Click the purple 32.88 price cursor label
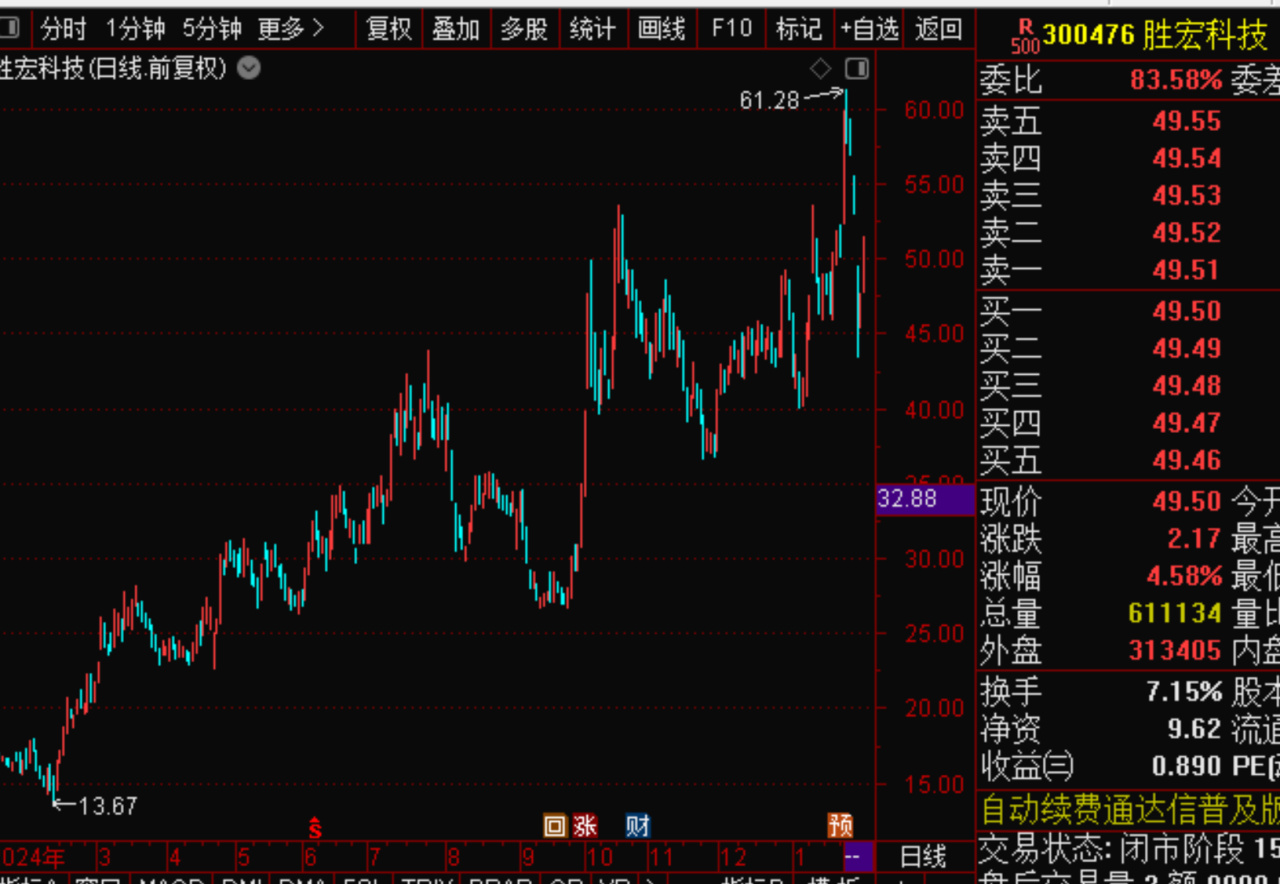Screen dimensions: 1280x884 click(924, 498)
